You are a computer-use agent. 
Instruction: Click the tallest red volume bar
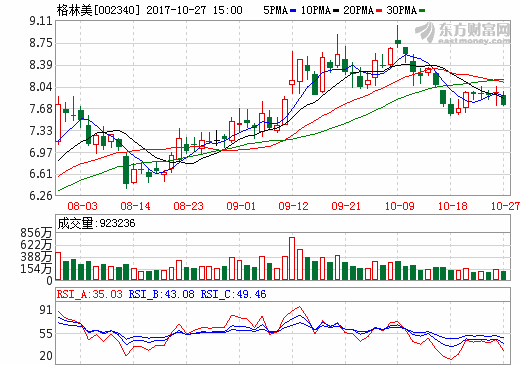point(292,258)
